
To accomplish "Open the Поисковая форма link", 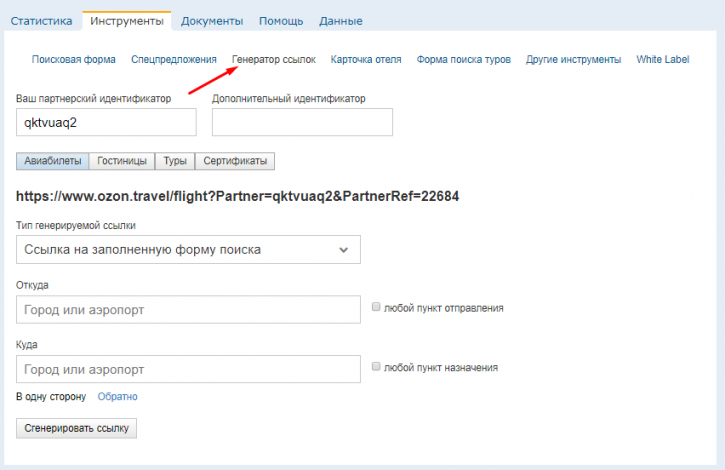I will tap(74, 59).
